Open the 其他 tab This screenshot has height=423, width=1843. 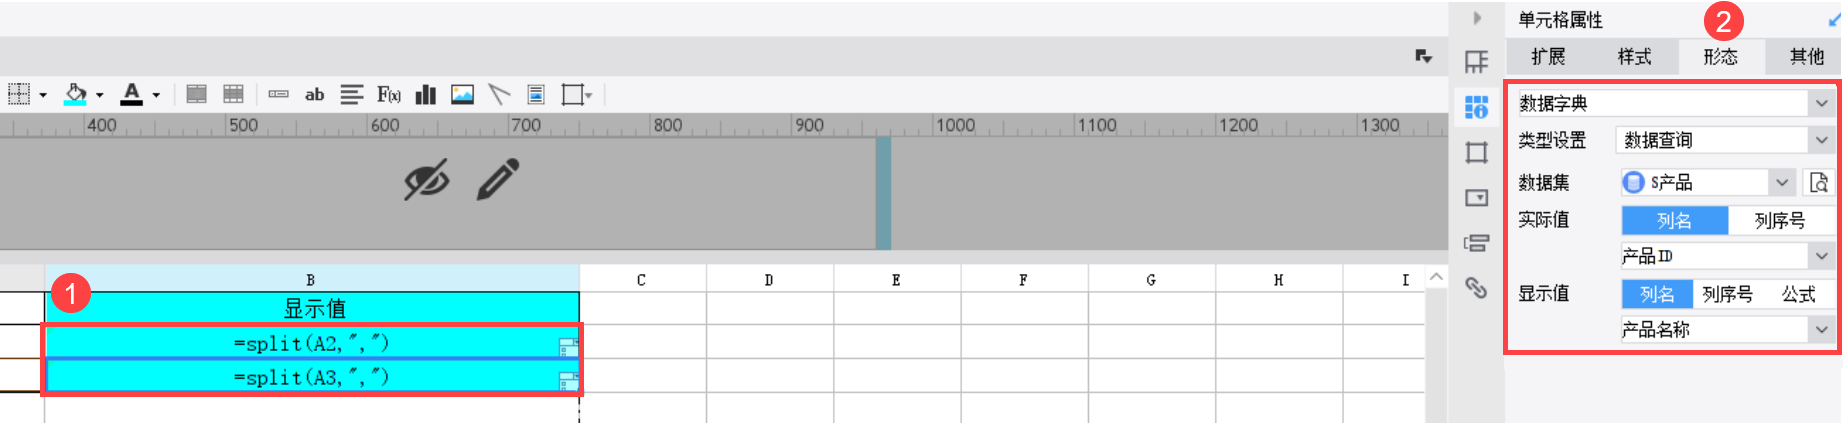(1806, 57)
